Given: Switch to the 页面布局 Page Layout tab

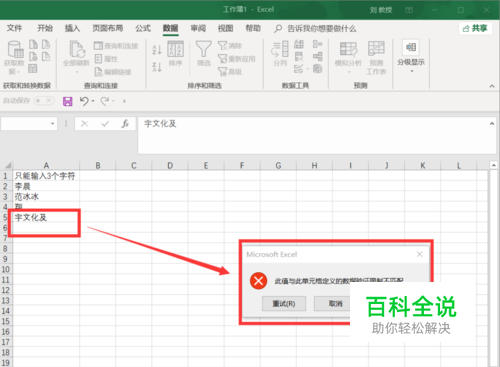Looking at the screenshot, I should click(x=108, y=28).
